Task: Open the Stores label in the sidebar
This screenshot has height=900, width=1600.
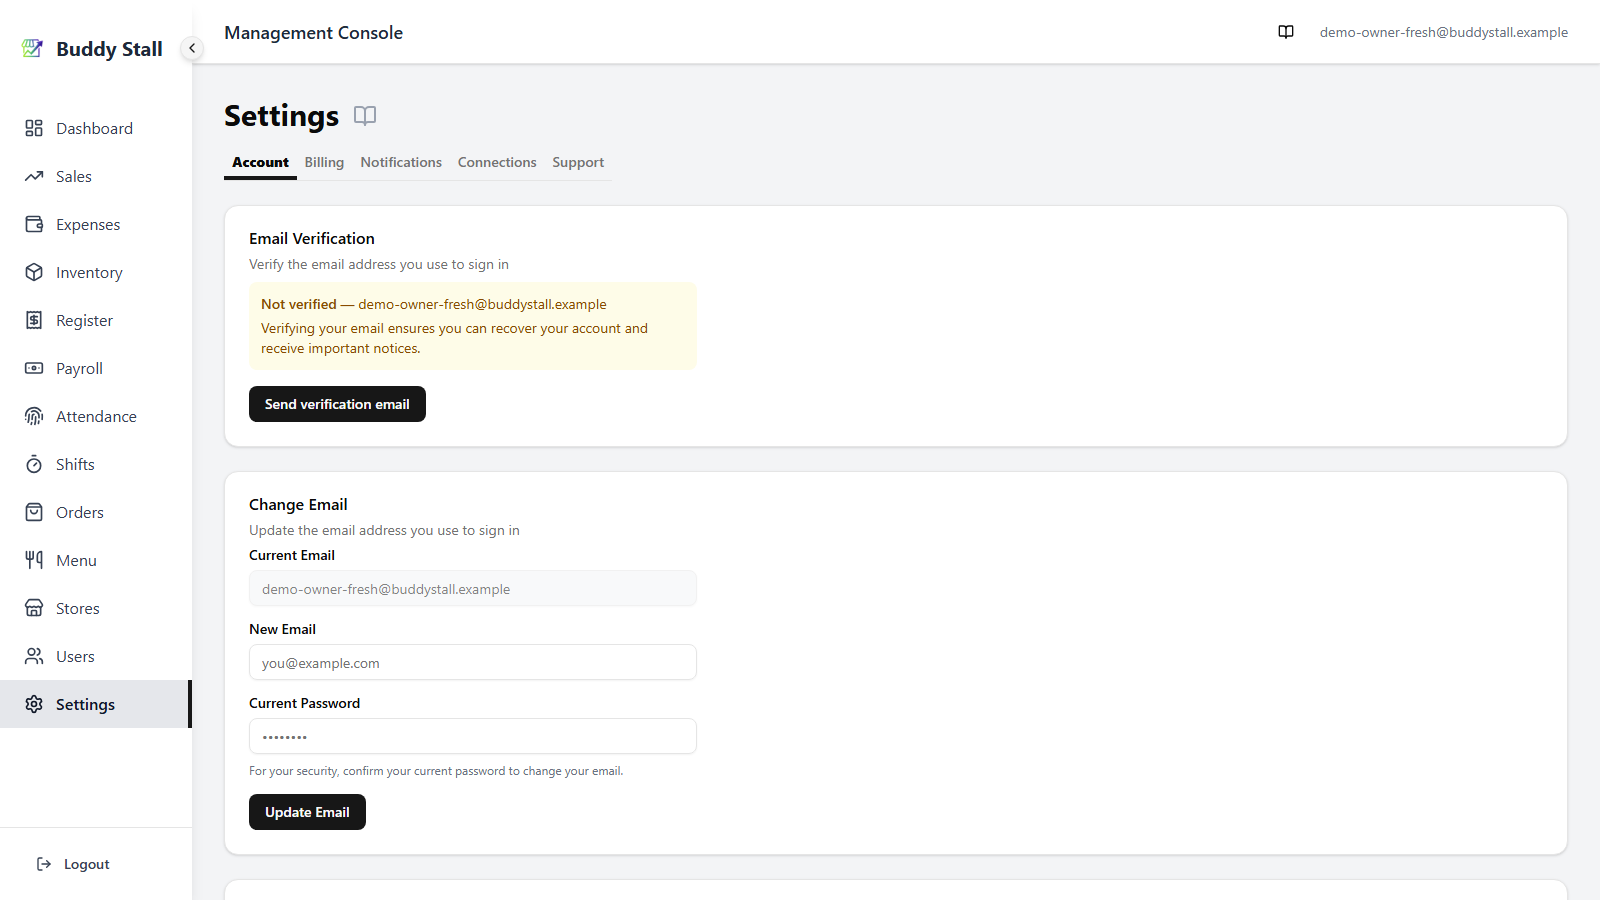Action: click(77, 608)
